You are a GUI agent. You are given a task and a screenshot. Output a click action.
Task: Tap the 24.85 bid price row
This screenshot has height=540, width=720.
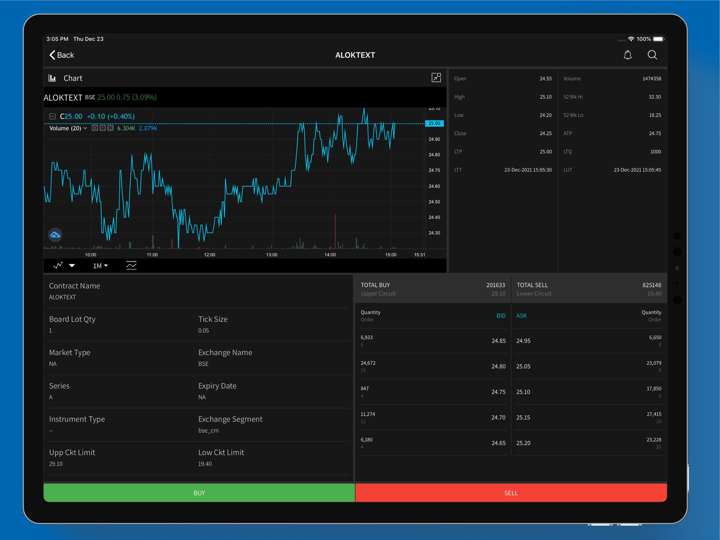click(x=497, y=341)
